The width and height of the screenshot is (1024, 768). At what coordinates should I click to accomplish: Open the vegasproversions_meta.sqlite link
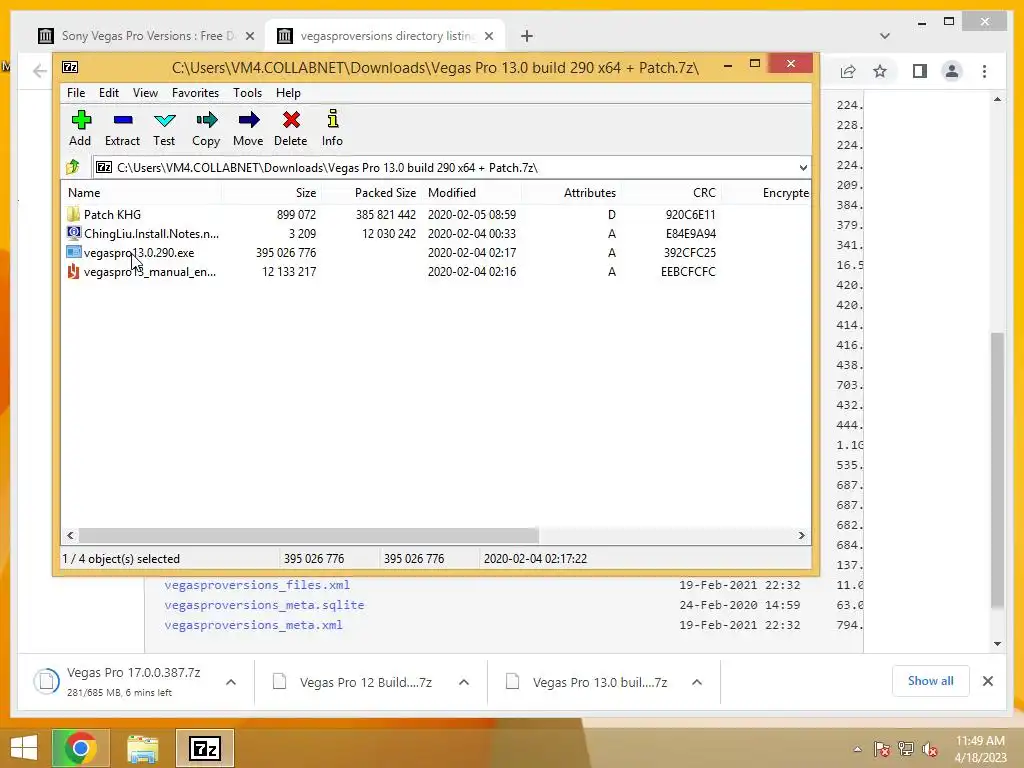click(264, 605)
